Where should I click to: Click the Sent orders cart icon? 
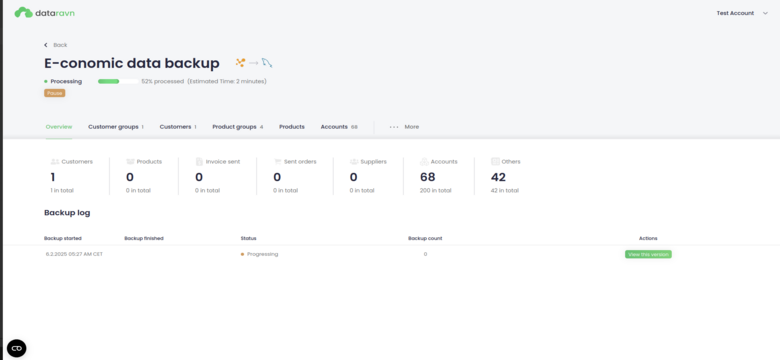tap(278, 162)
